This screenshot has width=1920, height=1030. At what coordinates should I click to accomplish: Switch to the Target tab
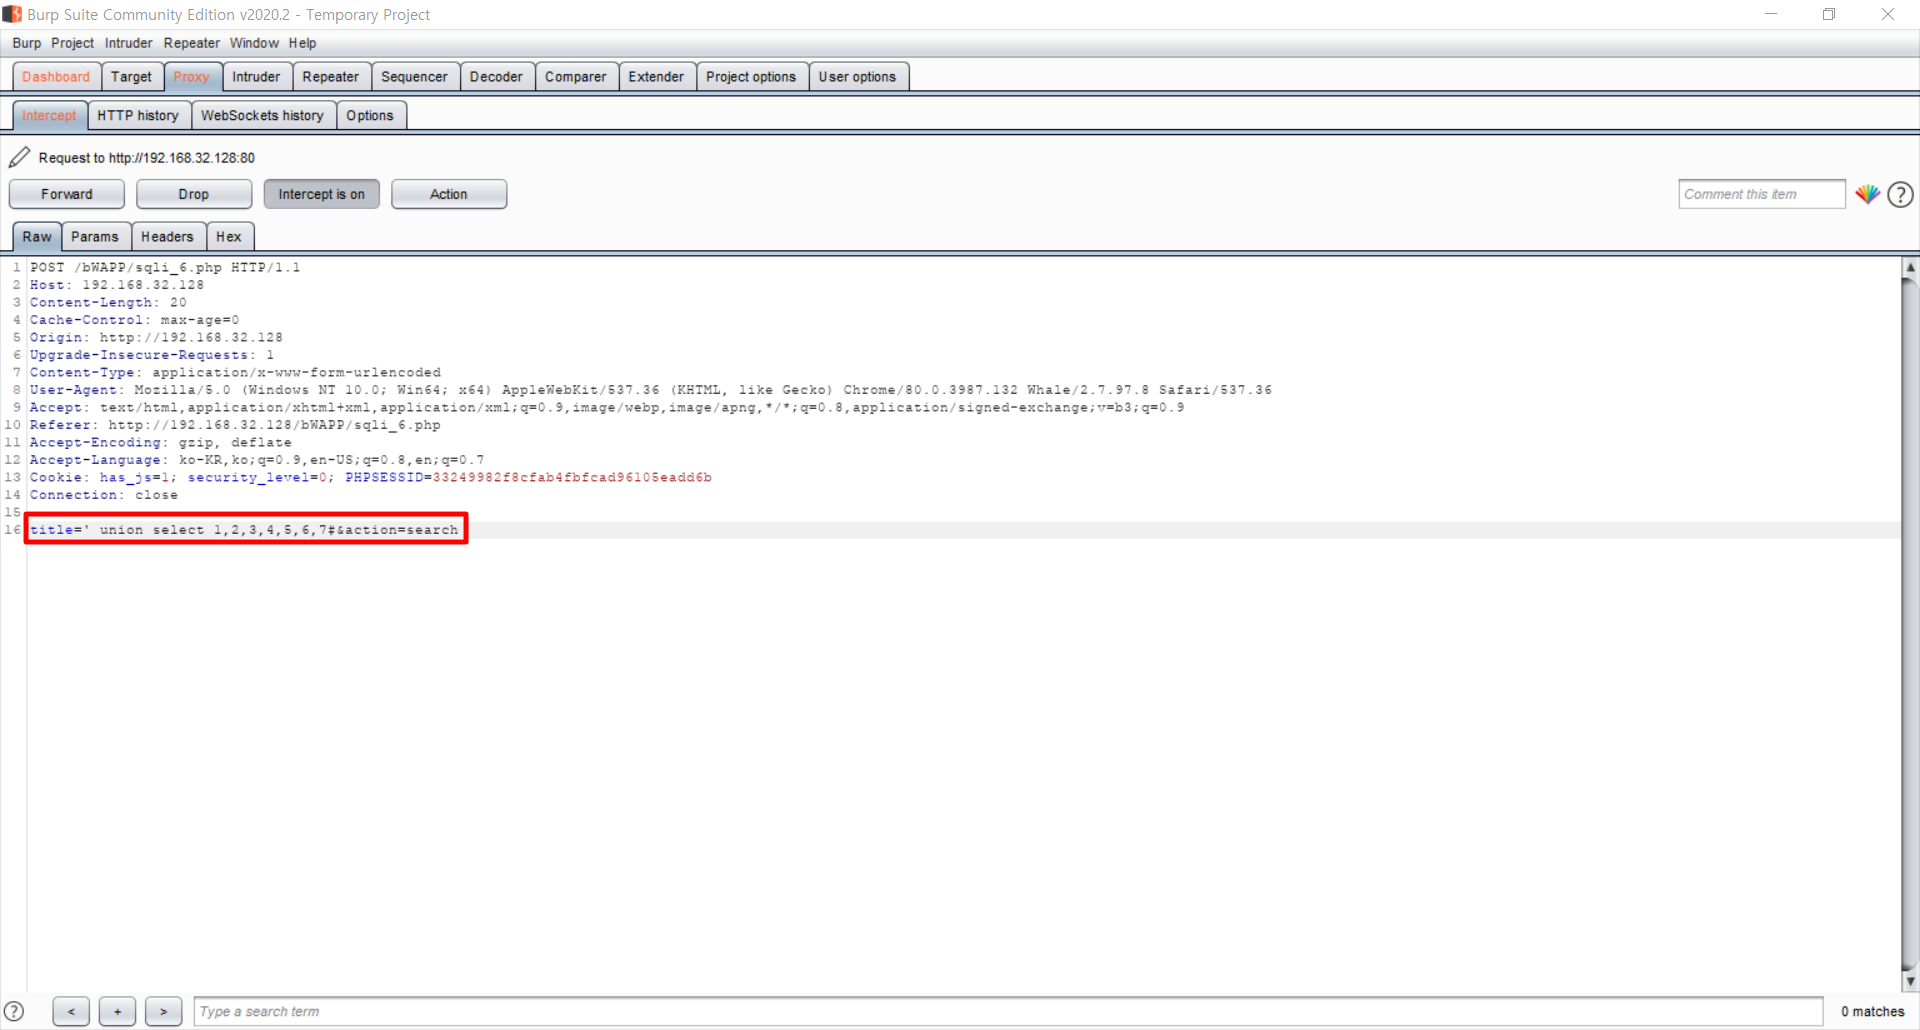click(131, 77)
